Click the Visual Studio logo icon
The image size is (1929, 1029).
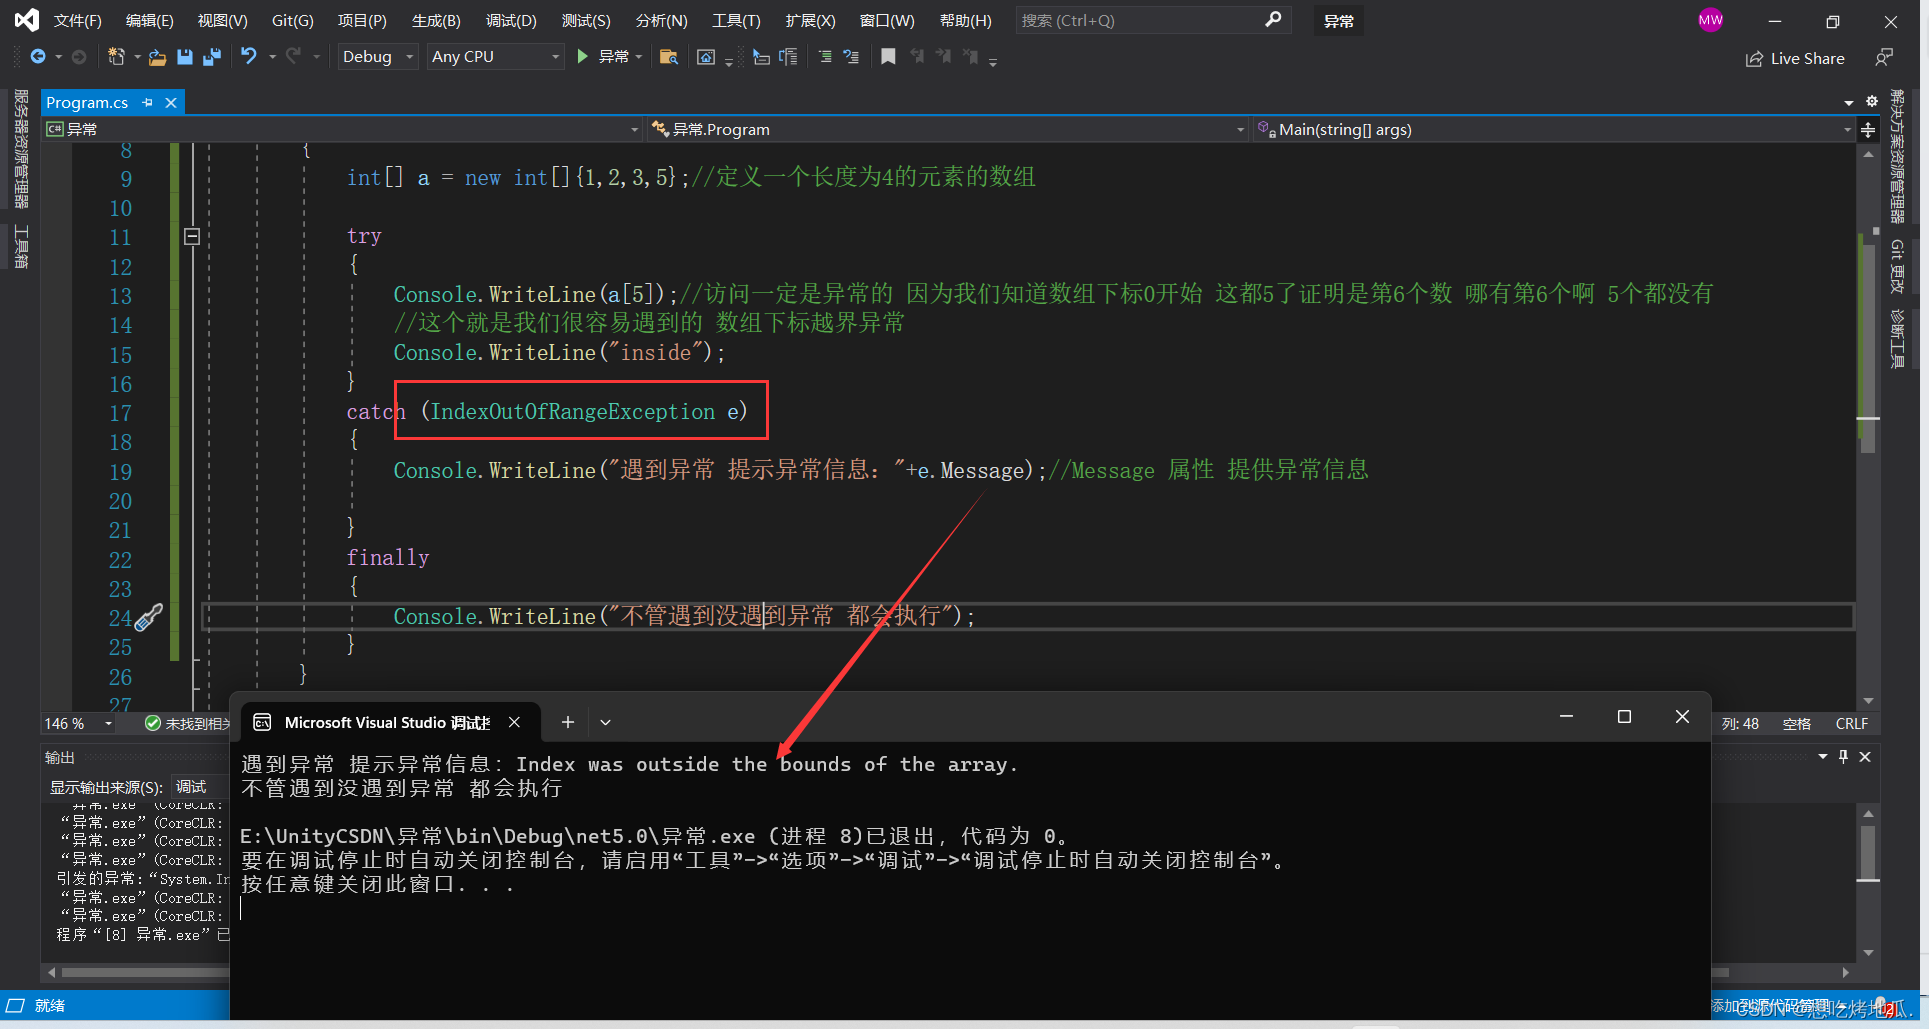pos(27,20)
